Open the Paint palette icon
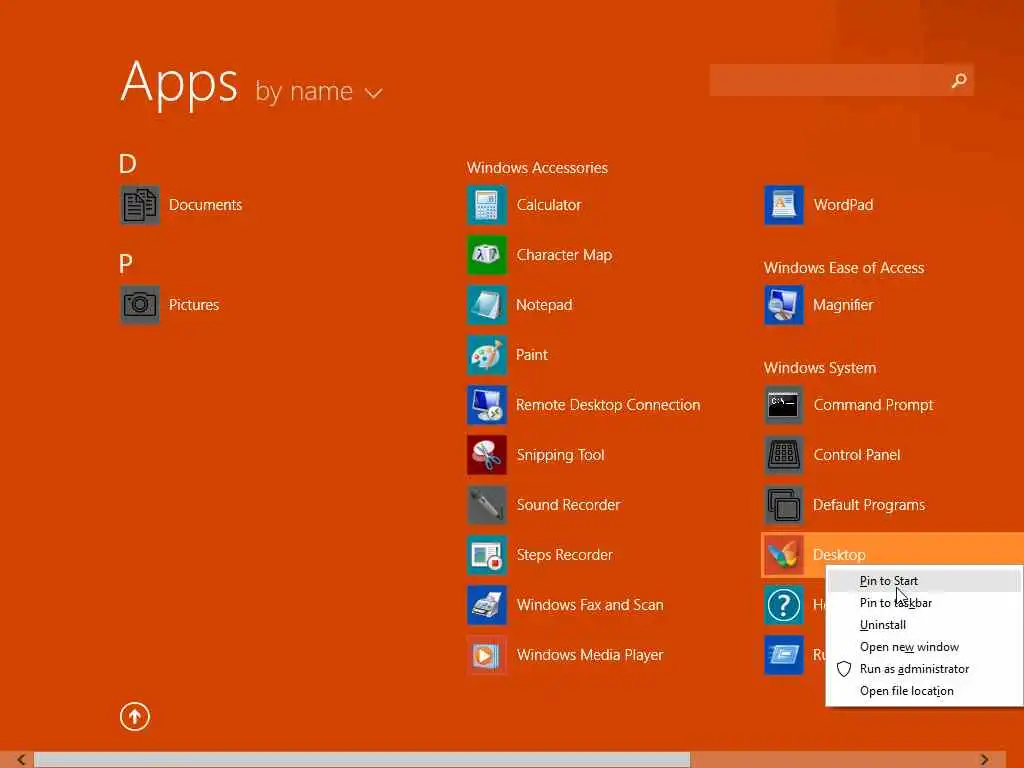 [487, 355]
